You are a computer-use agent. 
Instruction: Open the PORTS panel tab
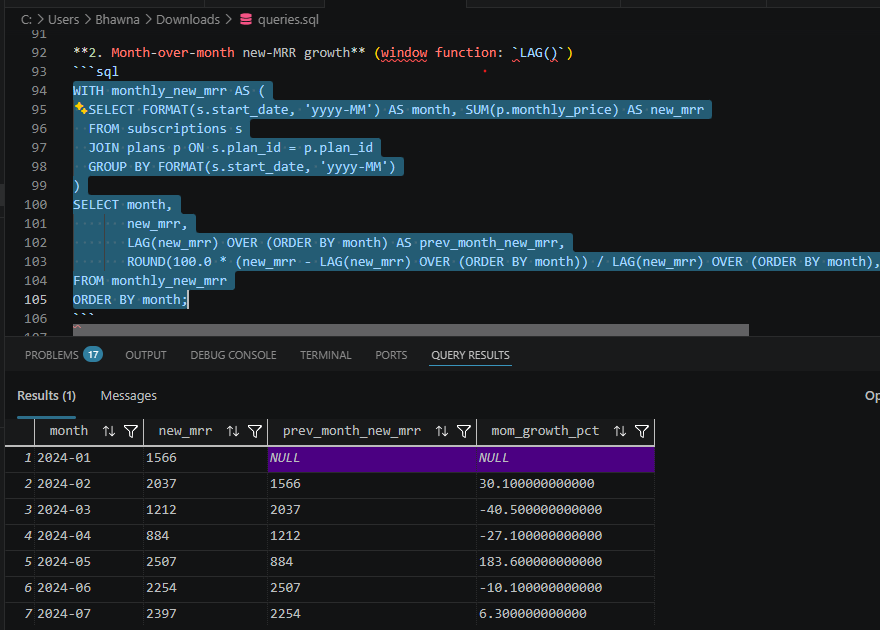click(x=391, y=355)
